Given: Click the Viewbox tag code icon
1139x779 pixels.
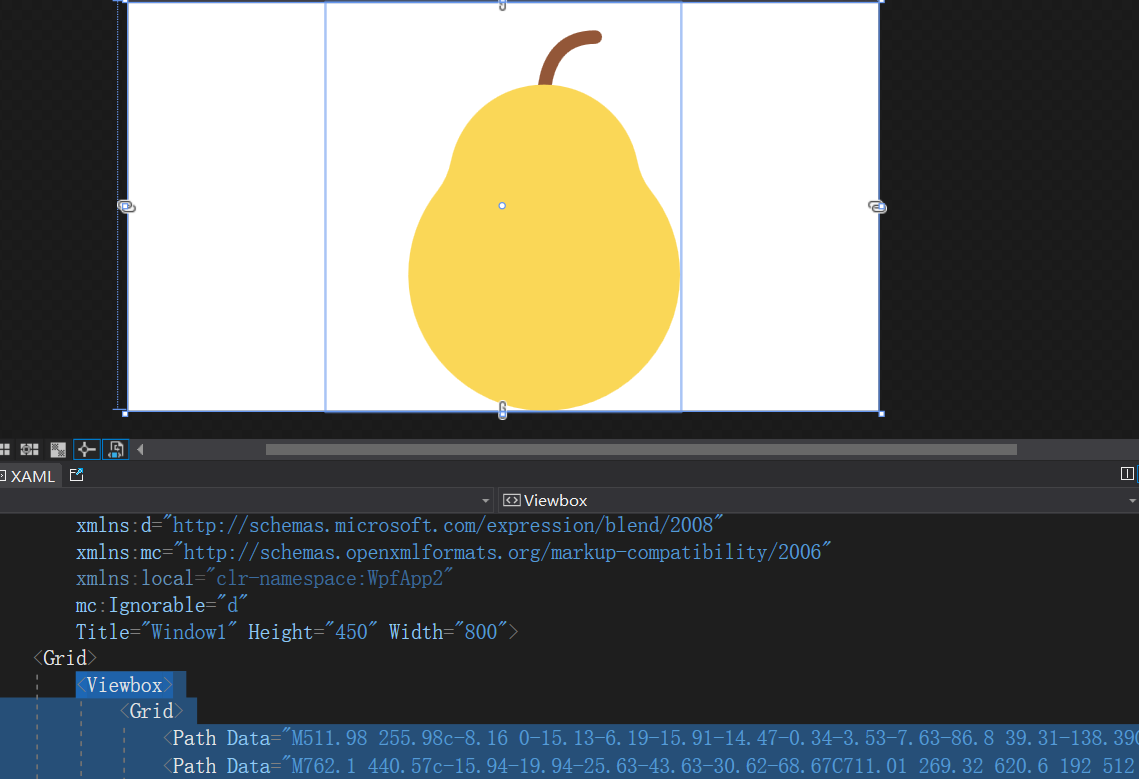Looking at the screenshot, I should [511, 501].
